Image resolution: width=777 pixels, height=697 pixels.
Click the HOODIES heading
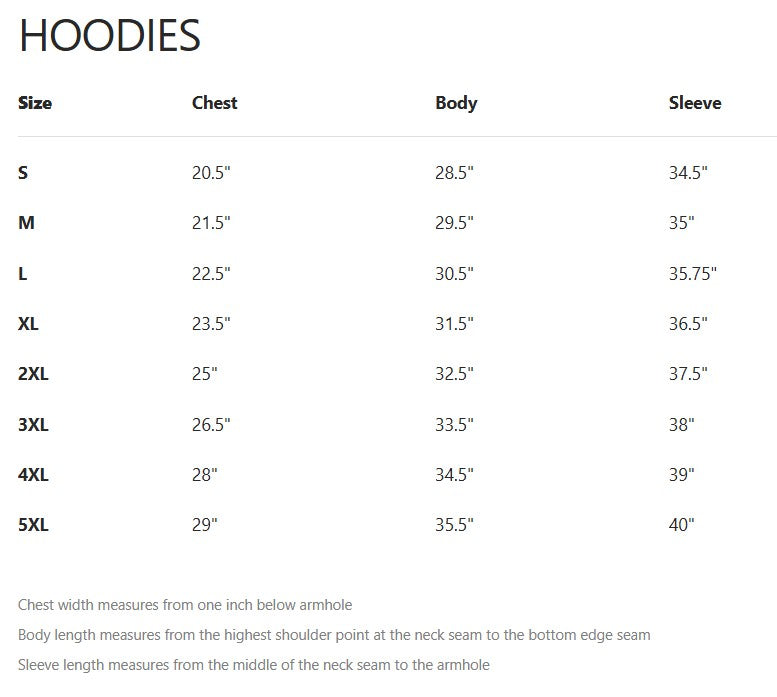point(110,37)
